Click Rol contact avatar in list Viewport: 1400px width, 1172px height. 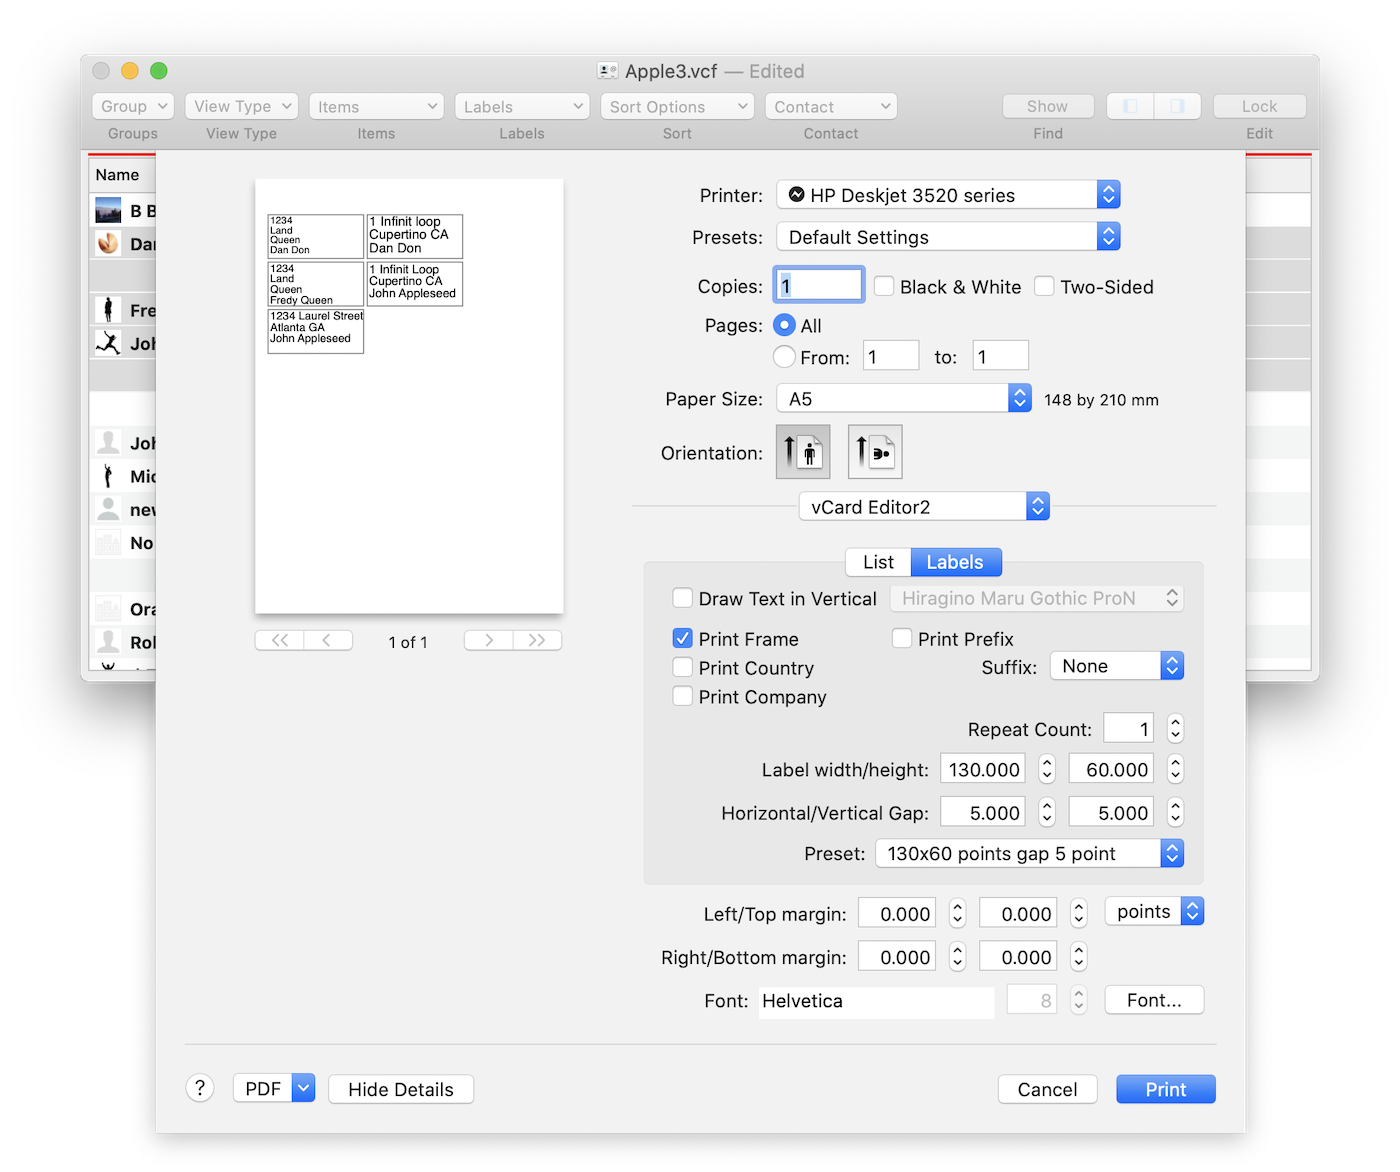pos(108,641)
